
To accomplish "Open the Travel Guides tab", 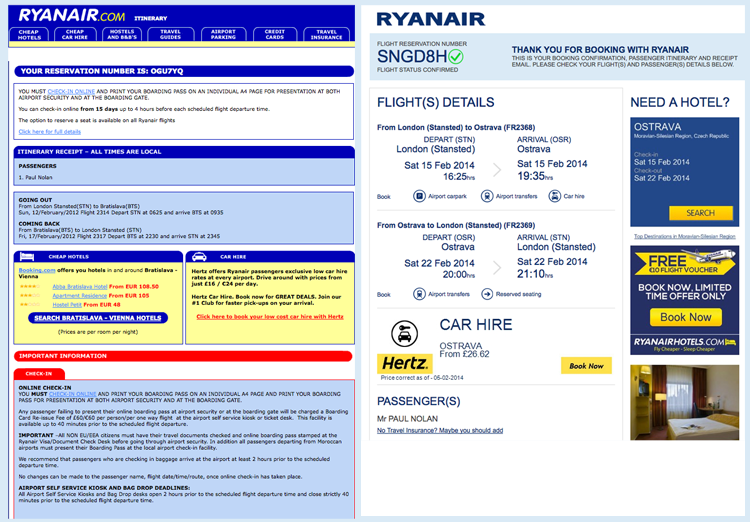I will click(x=170, y=34).
